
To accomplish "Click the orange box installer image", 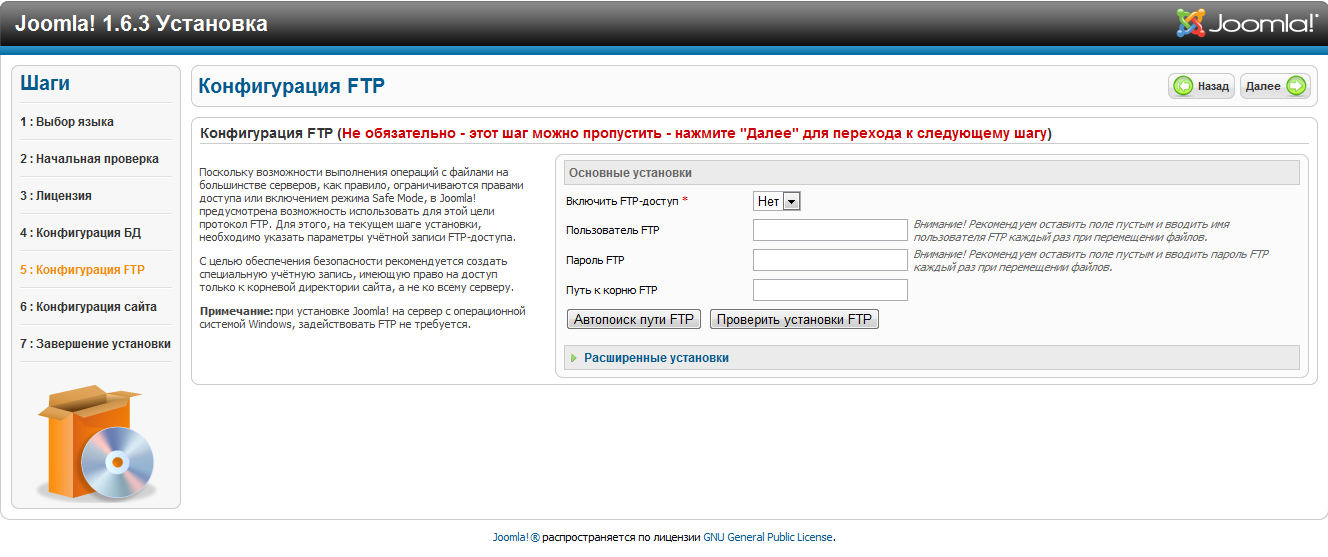I will pyautogui.click(x=96, y=442).
